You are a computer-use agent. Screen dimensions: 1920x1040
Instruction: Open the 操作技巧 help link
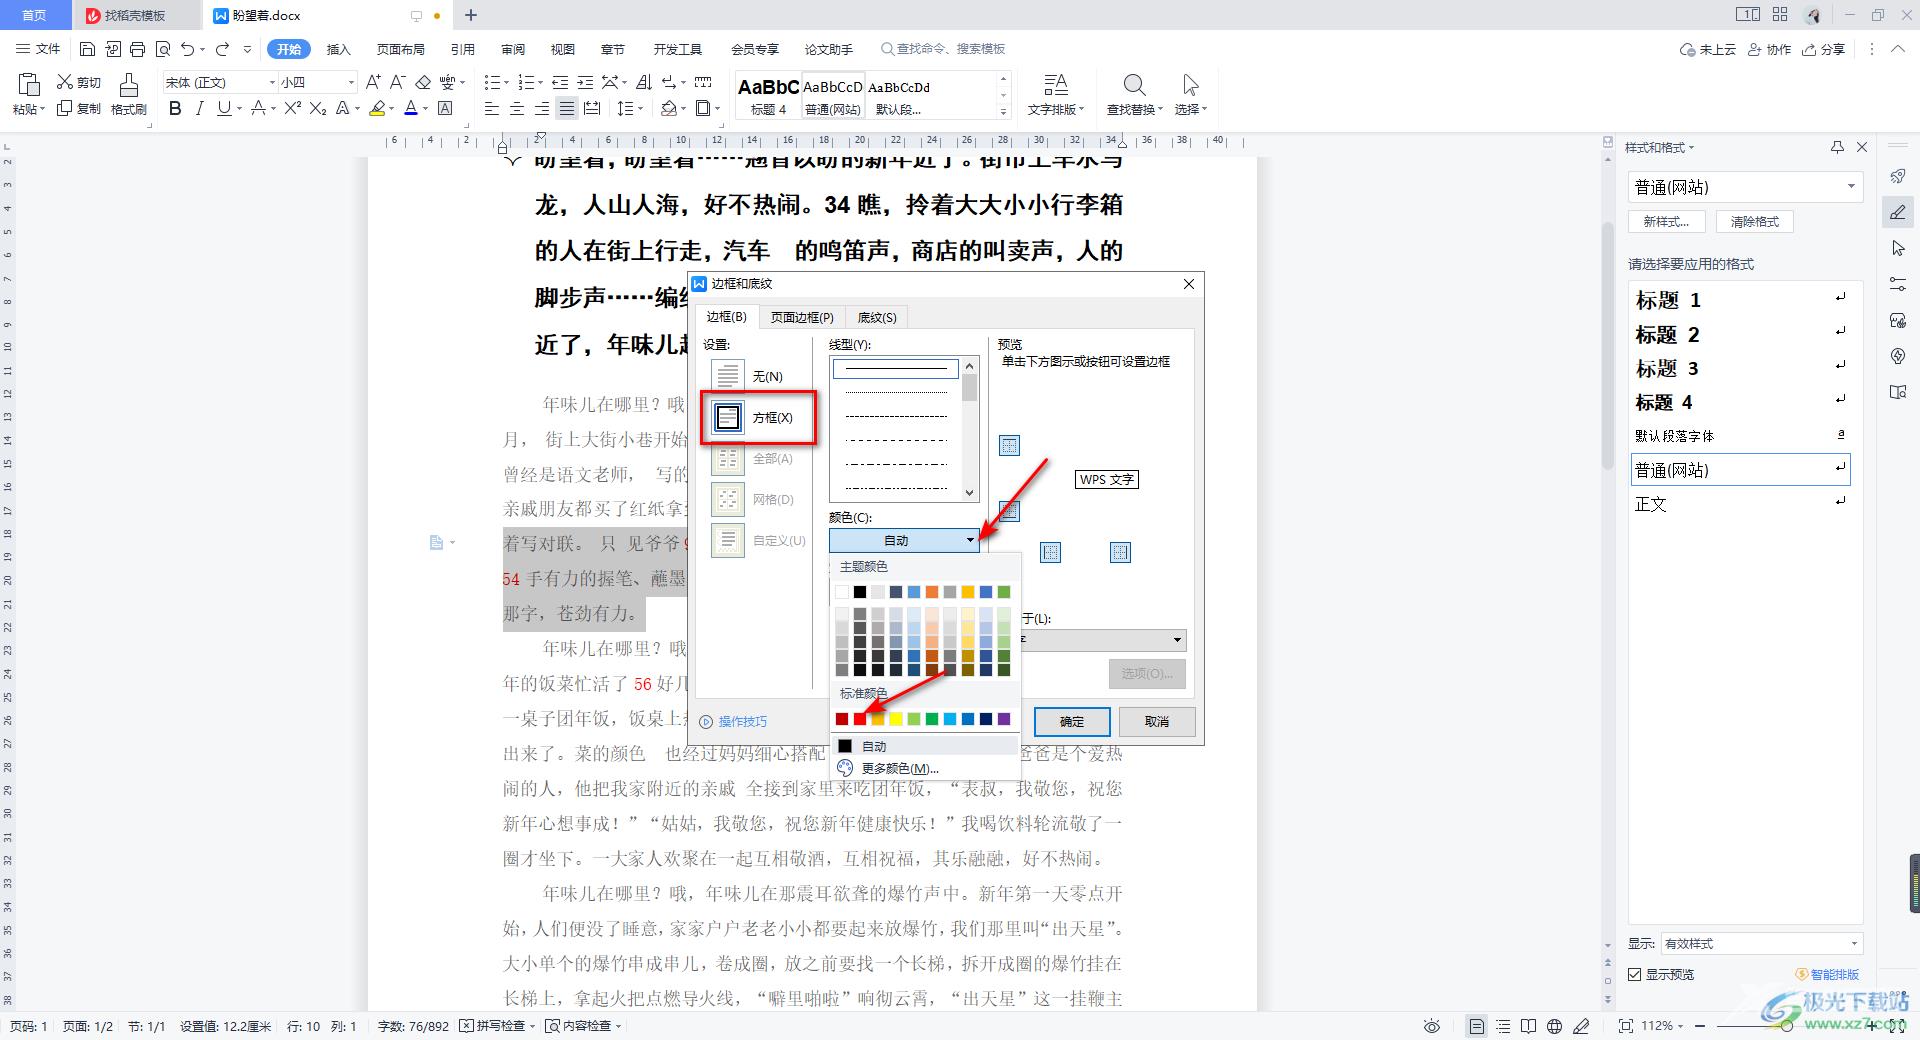pyautogui.click(x=734, y=721)
